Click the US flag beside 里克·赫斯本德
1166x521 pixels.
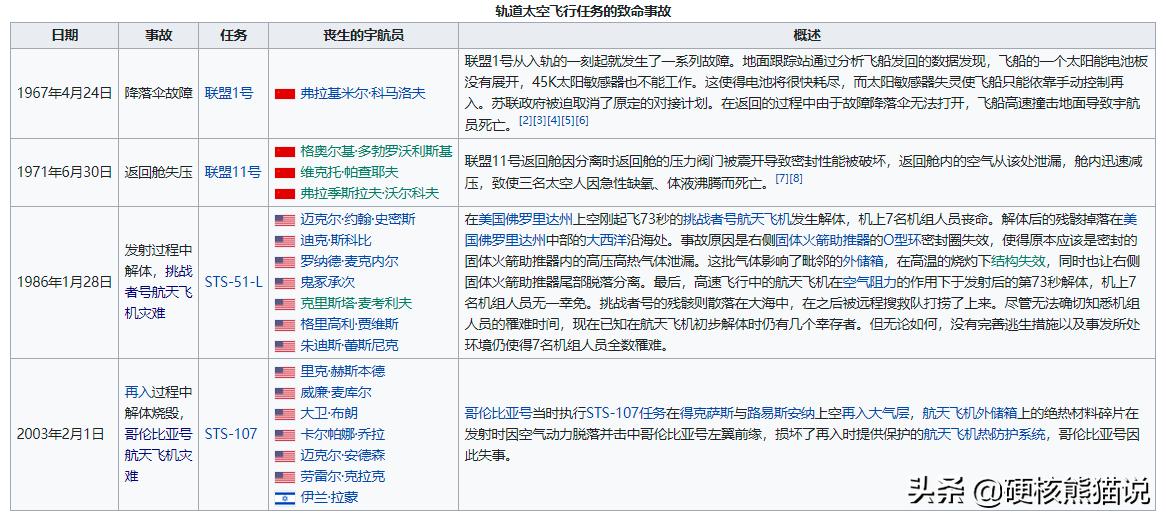point(285,372)
